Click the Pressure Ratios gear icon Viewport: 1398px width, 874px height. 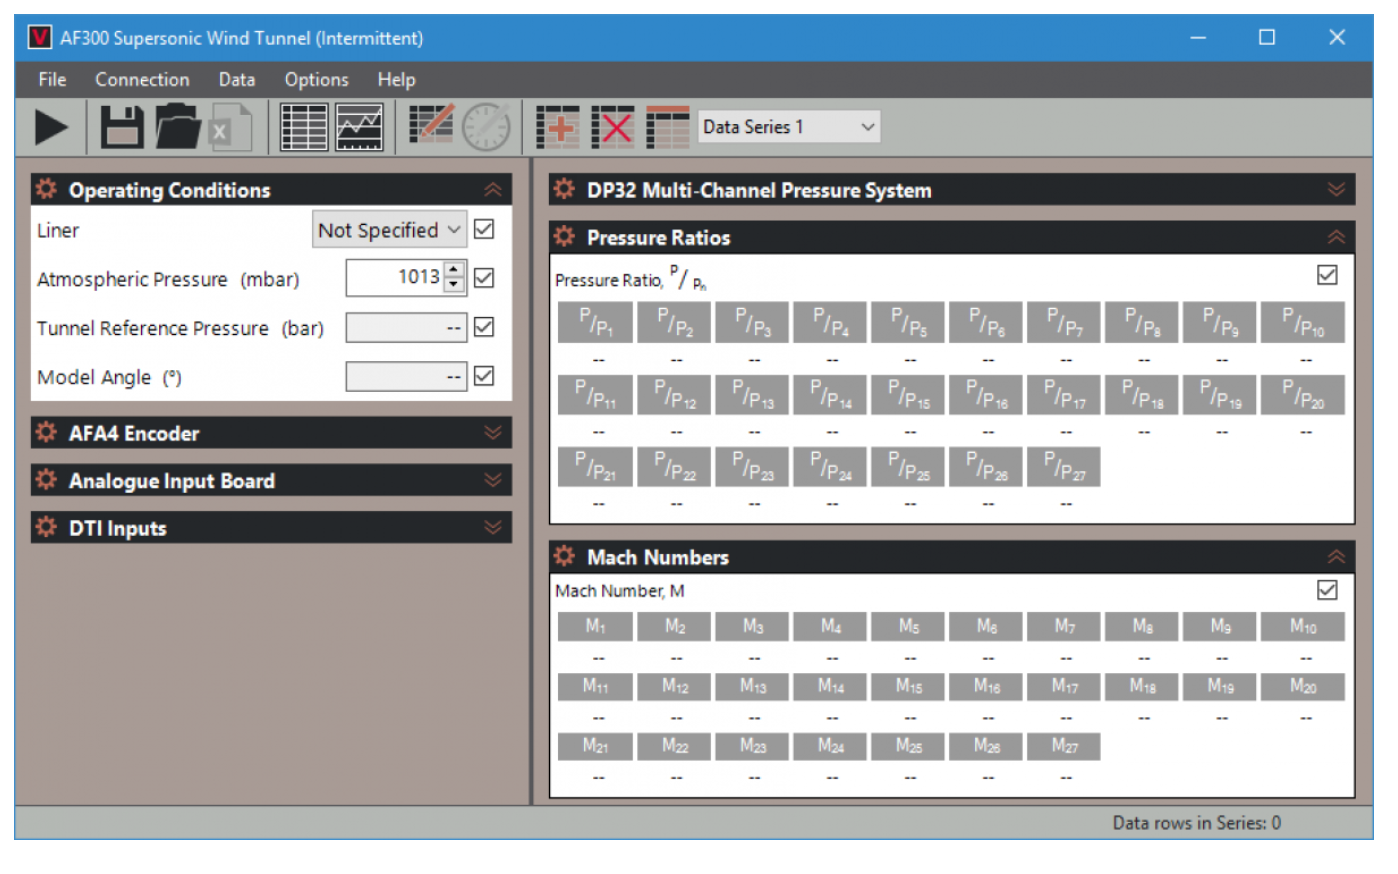coord(565,237)
